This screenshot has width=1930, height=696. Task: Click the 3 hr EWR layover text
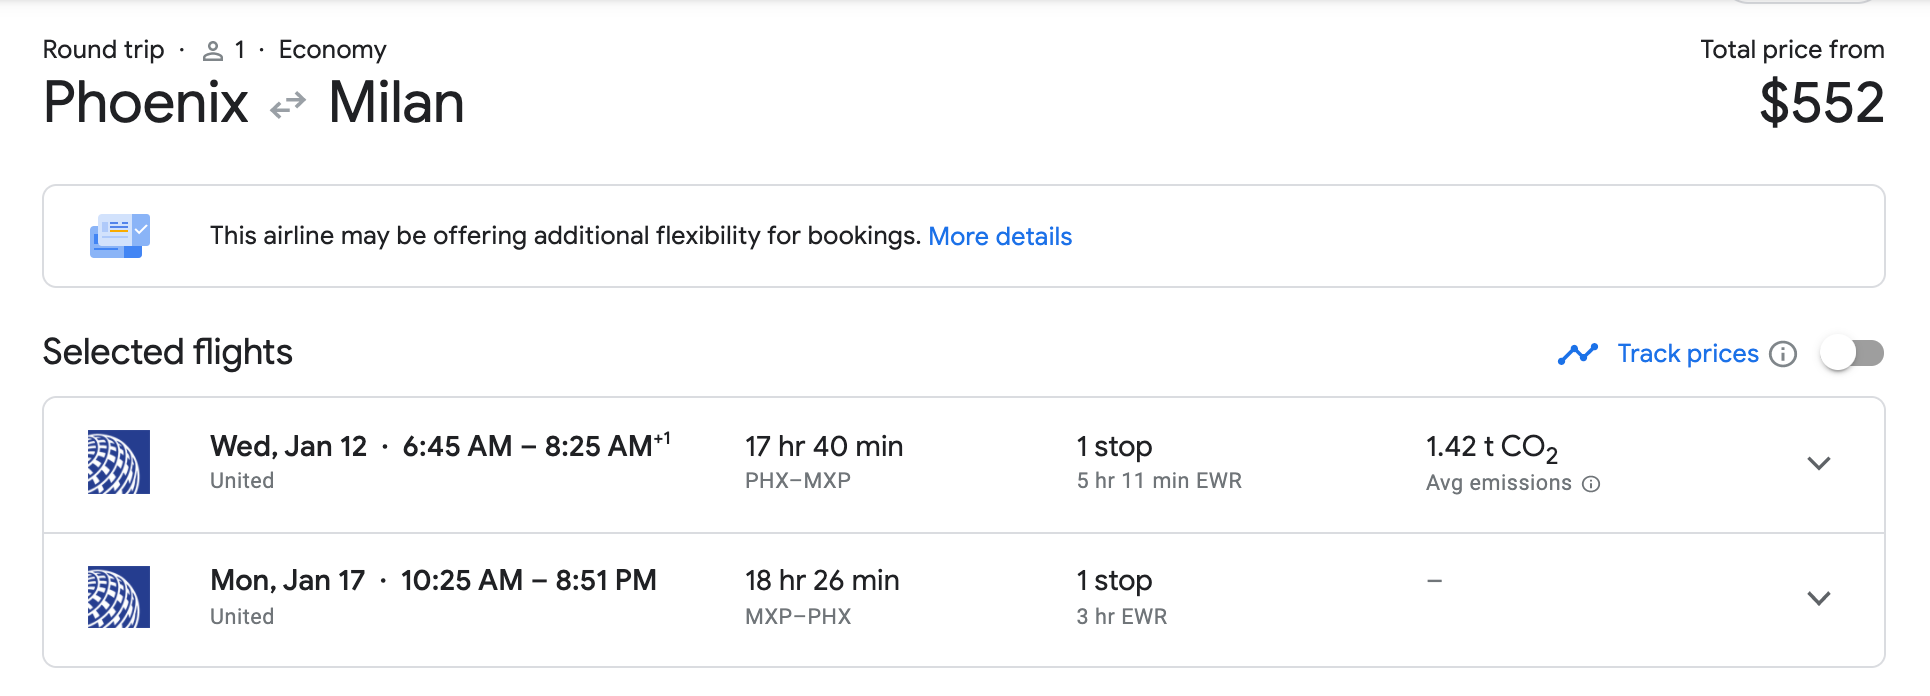(x=1122, y=617)
